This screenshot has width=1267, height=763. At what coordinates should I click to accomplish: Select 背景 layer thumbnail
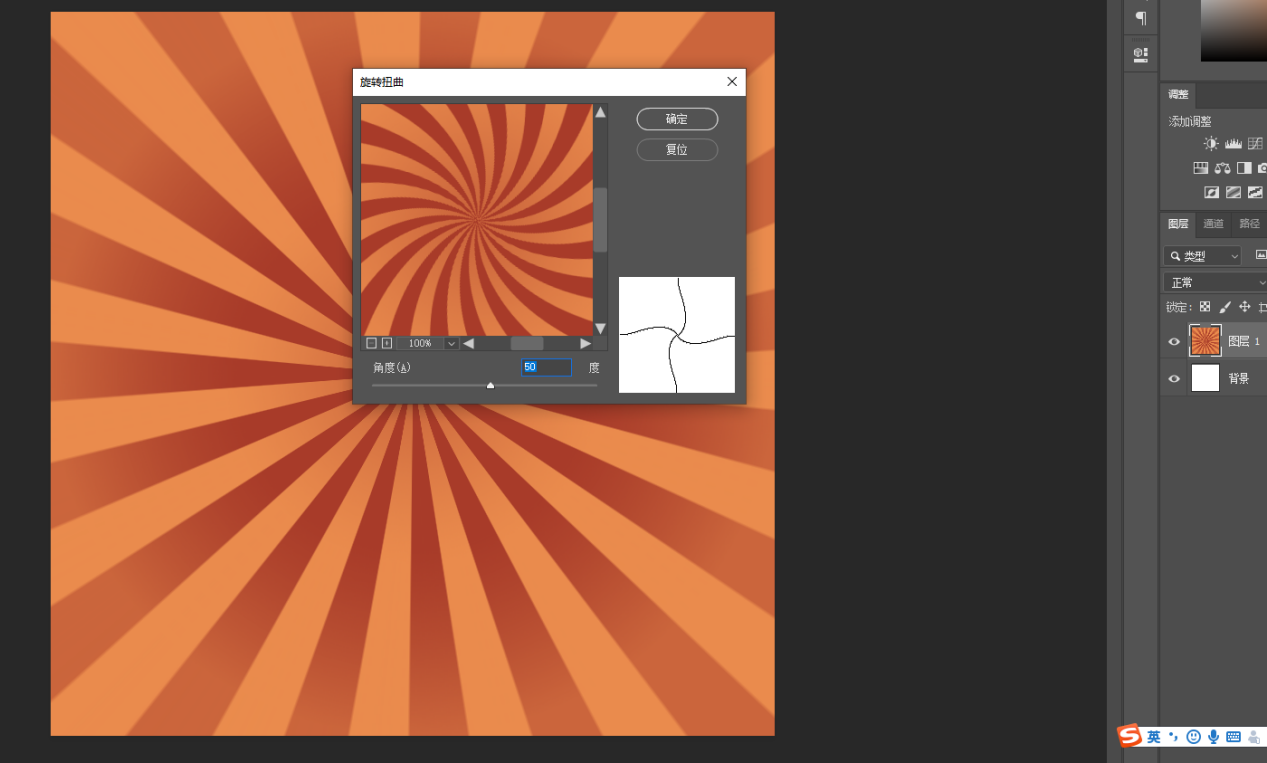(1205, 378)
